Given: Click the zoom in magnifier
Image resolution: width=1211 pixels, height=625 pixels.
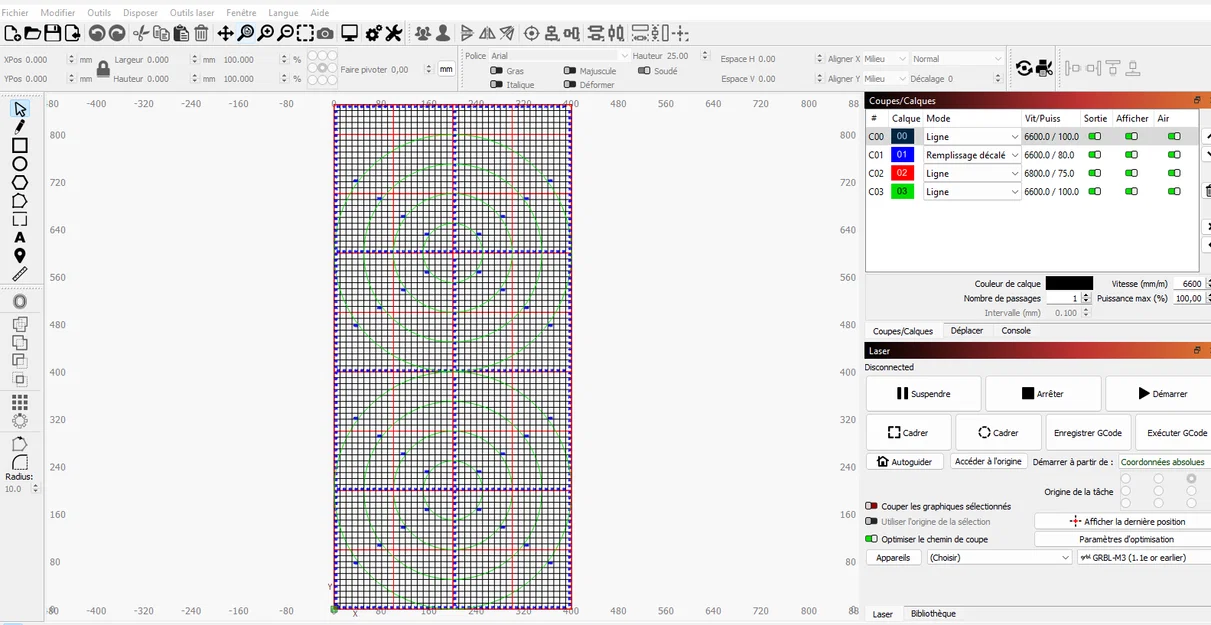Looking at the screenshot, I should point(265,33).
